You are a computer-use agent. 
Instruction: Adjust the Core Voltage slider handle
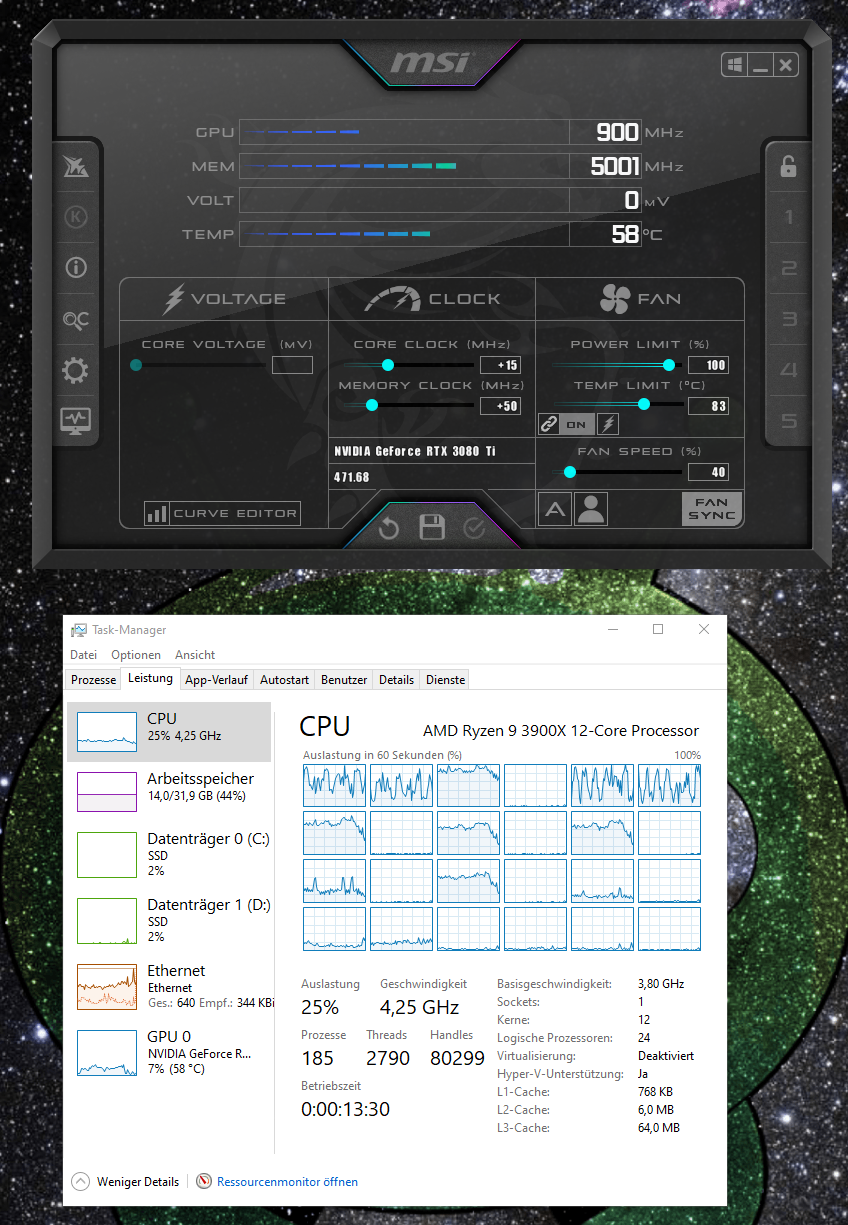pyautogui.click(x=136, y=365)
